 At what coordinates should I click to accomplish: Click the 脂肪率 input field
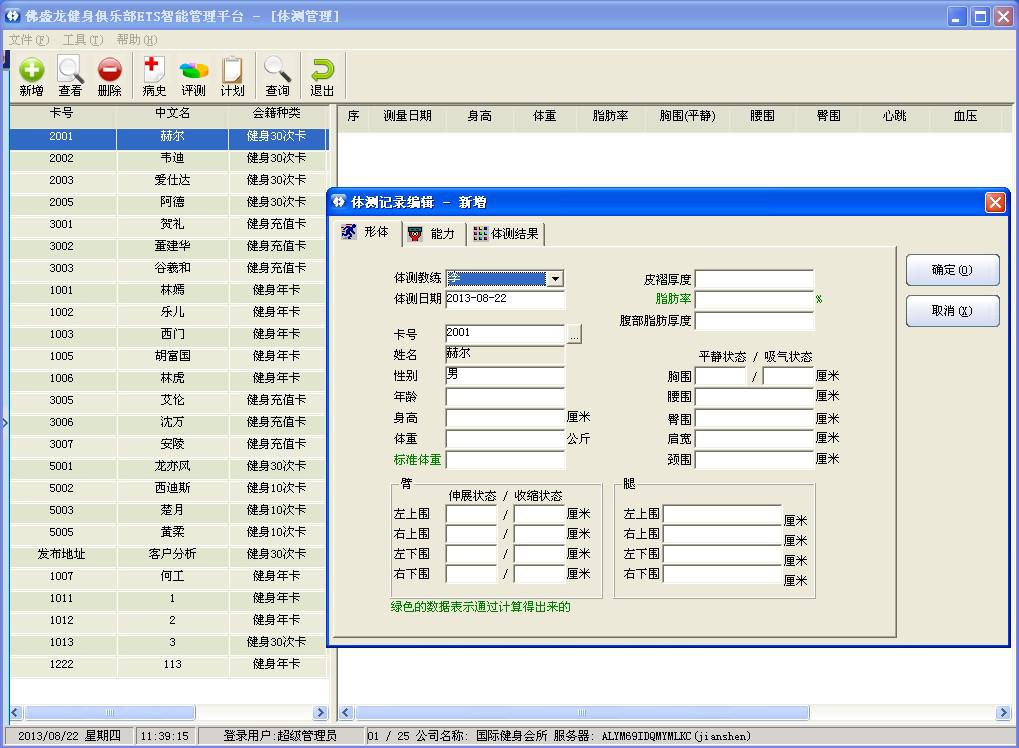755,300
